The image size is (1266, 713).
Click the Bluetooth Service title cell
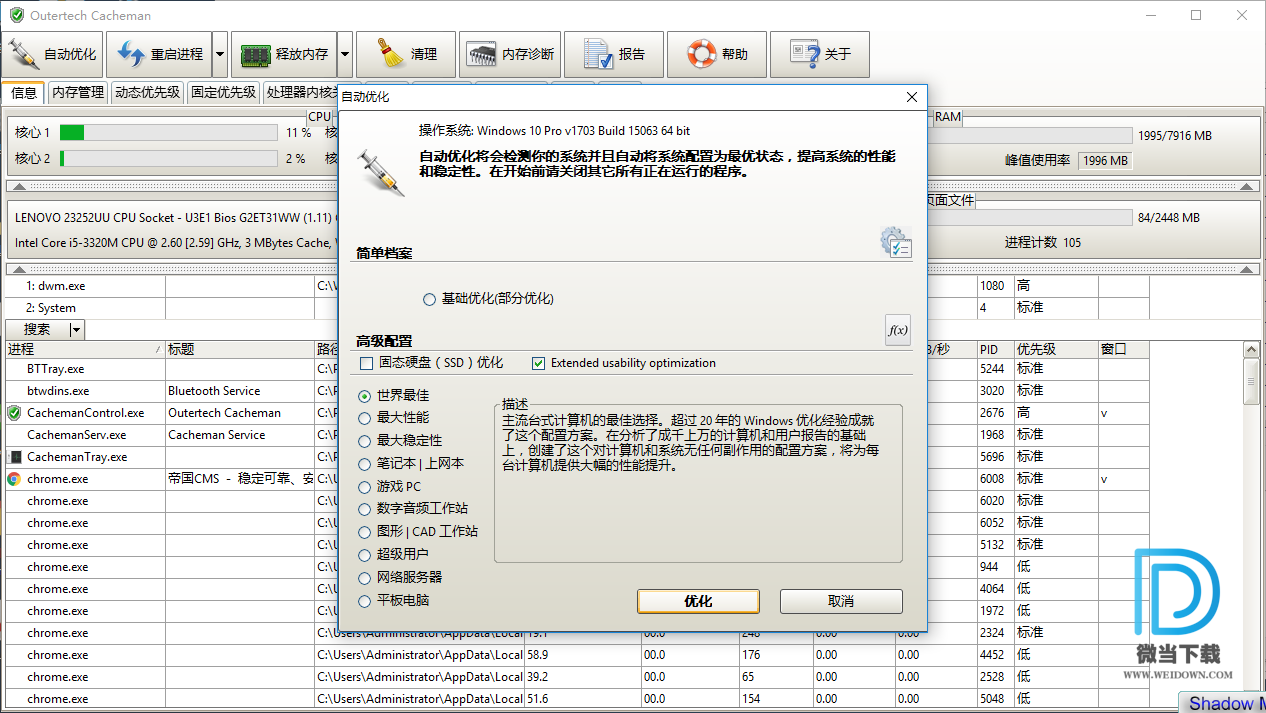pos(240,391)
